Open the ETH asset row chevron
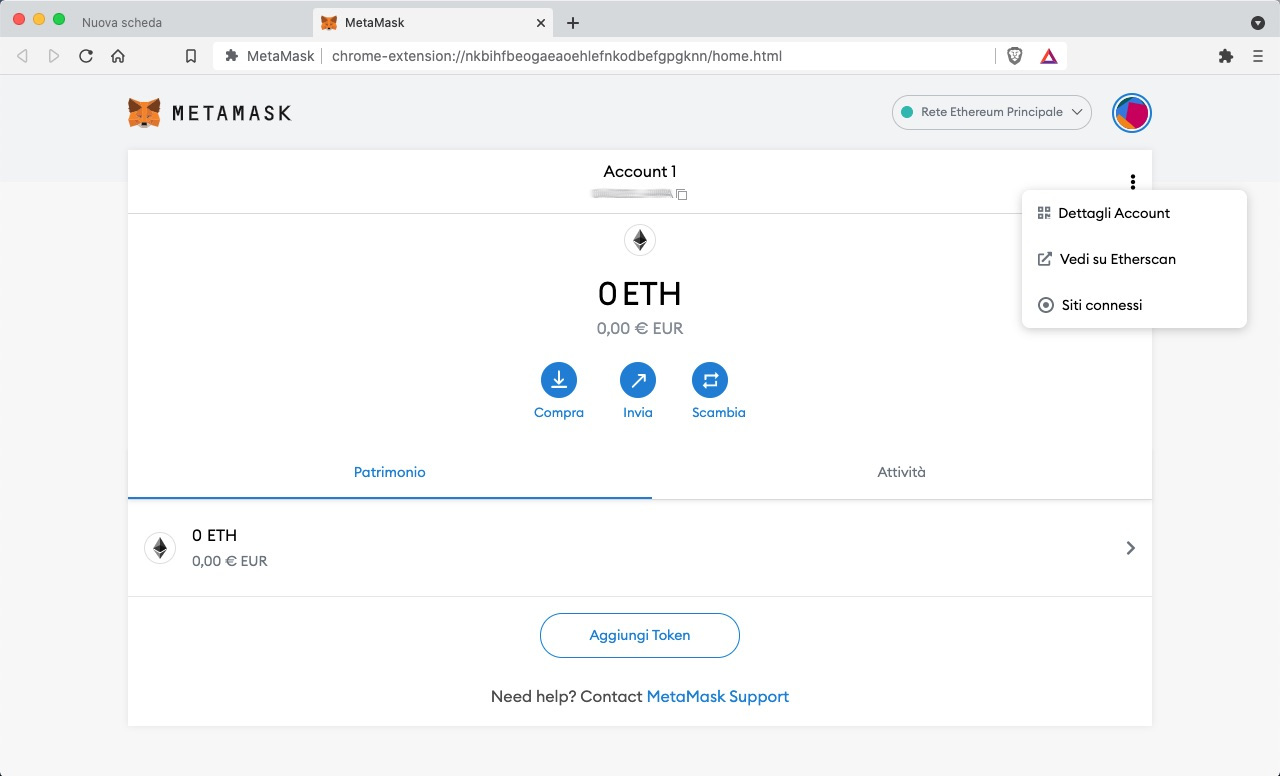The height and width of the screenshot is (776, 1280). click(1131, 548)
